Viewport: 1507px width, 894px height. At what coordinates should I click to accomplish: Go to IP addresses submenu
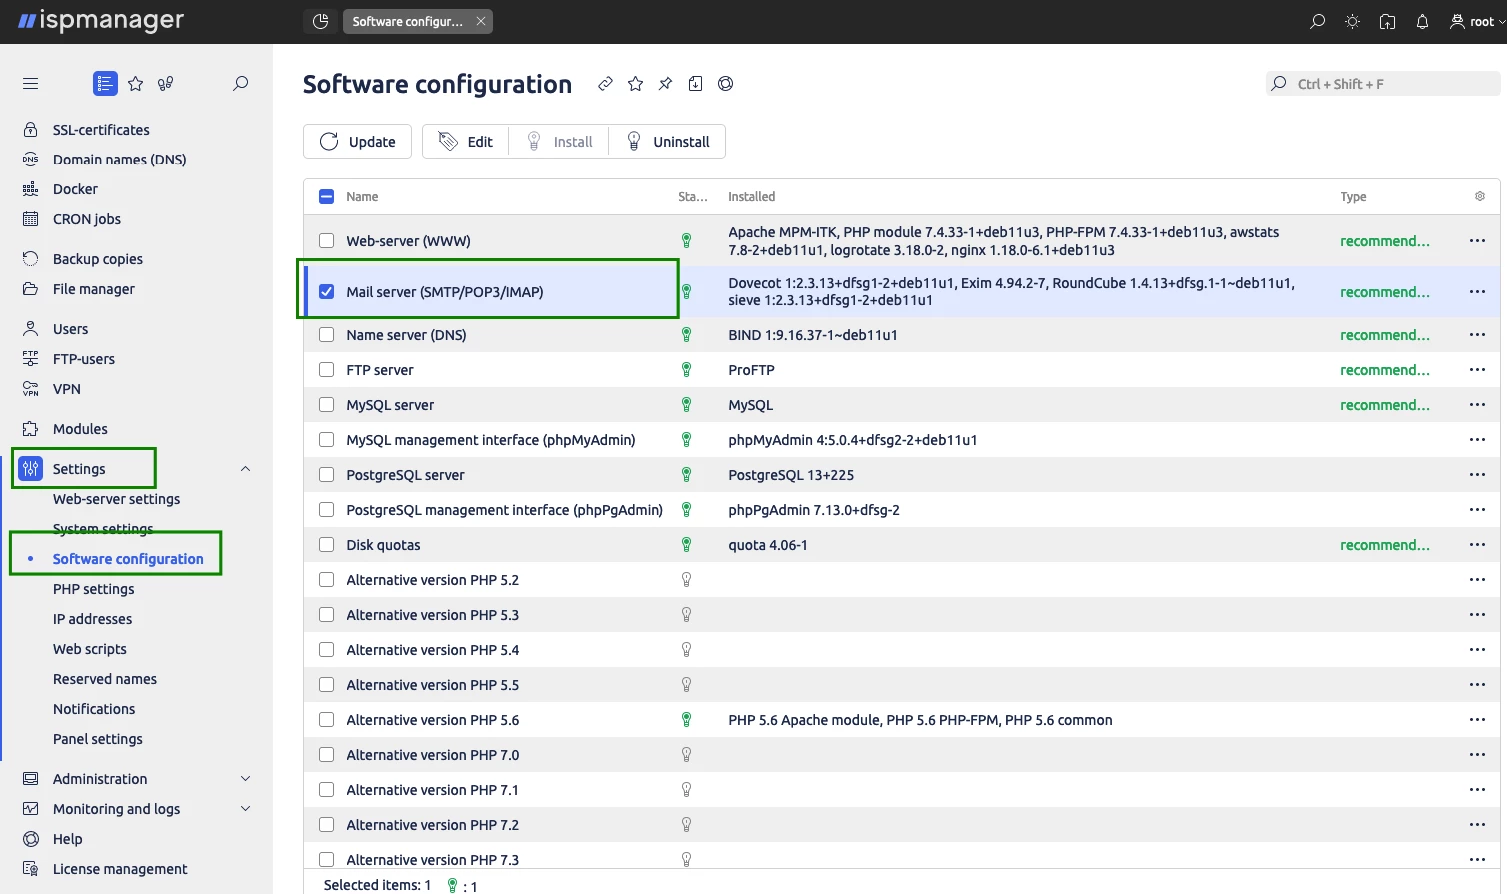tap(93, 619)
